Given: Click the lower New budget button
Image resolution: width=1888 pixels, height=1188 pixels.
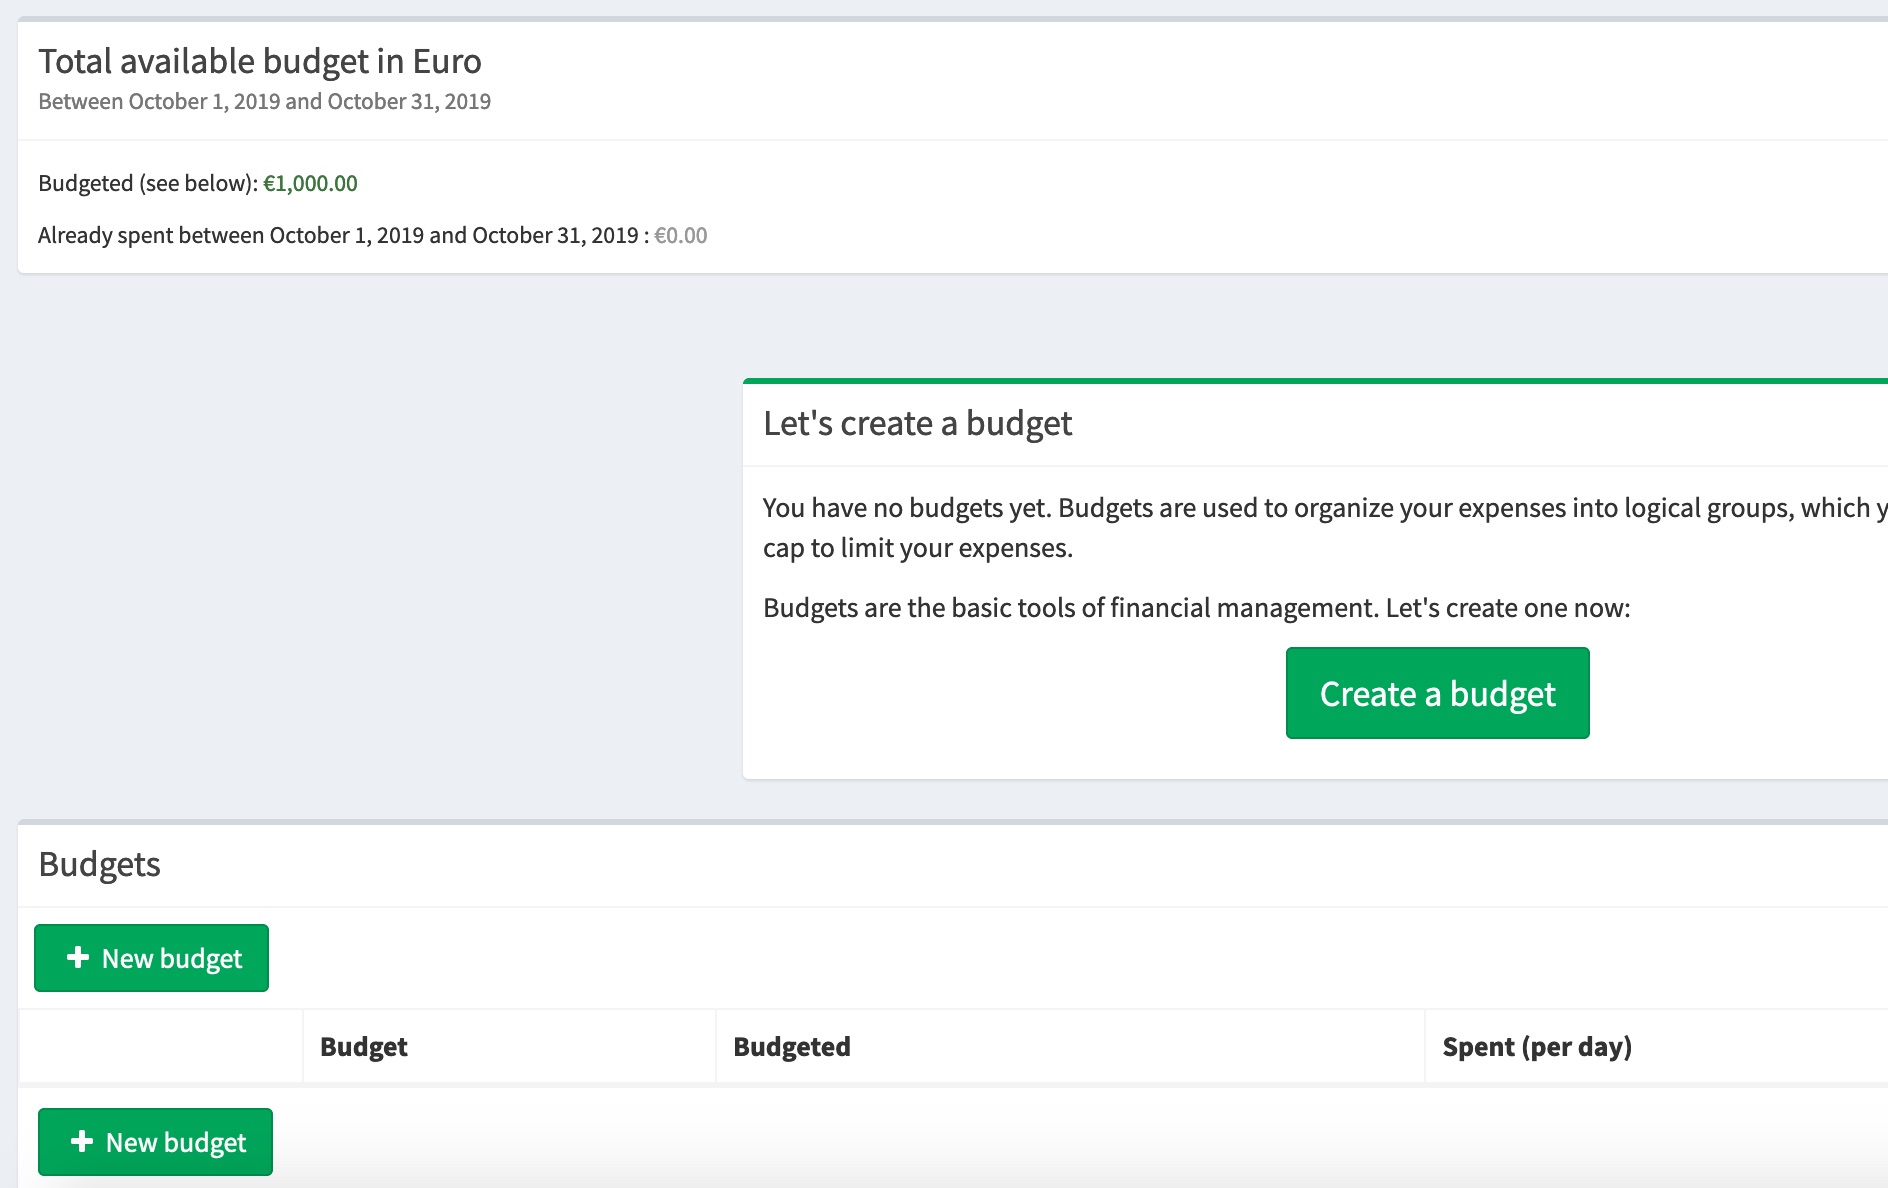Looking at the screenshot, I should coord(155,1141).
